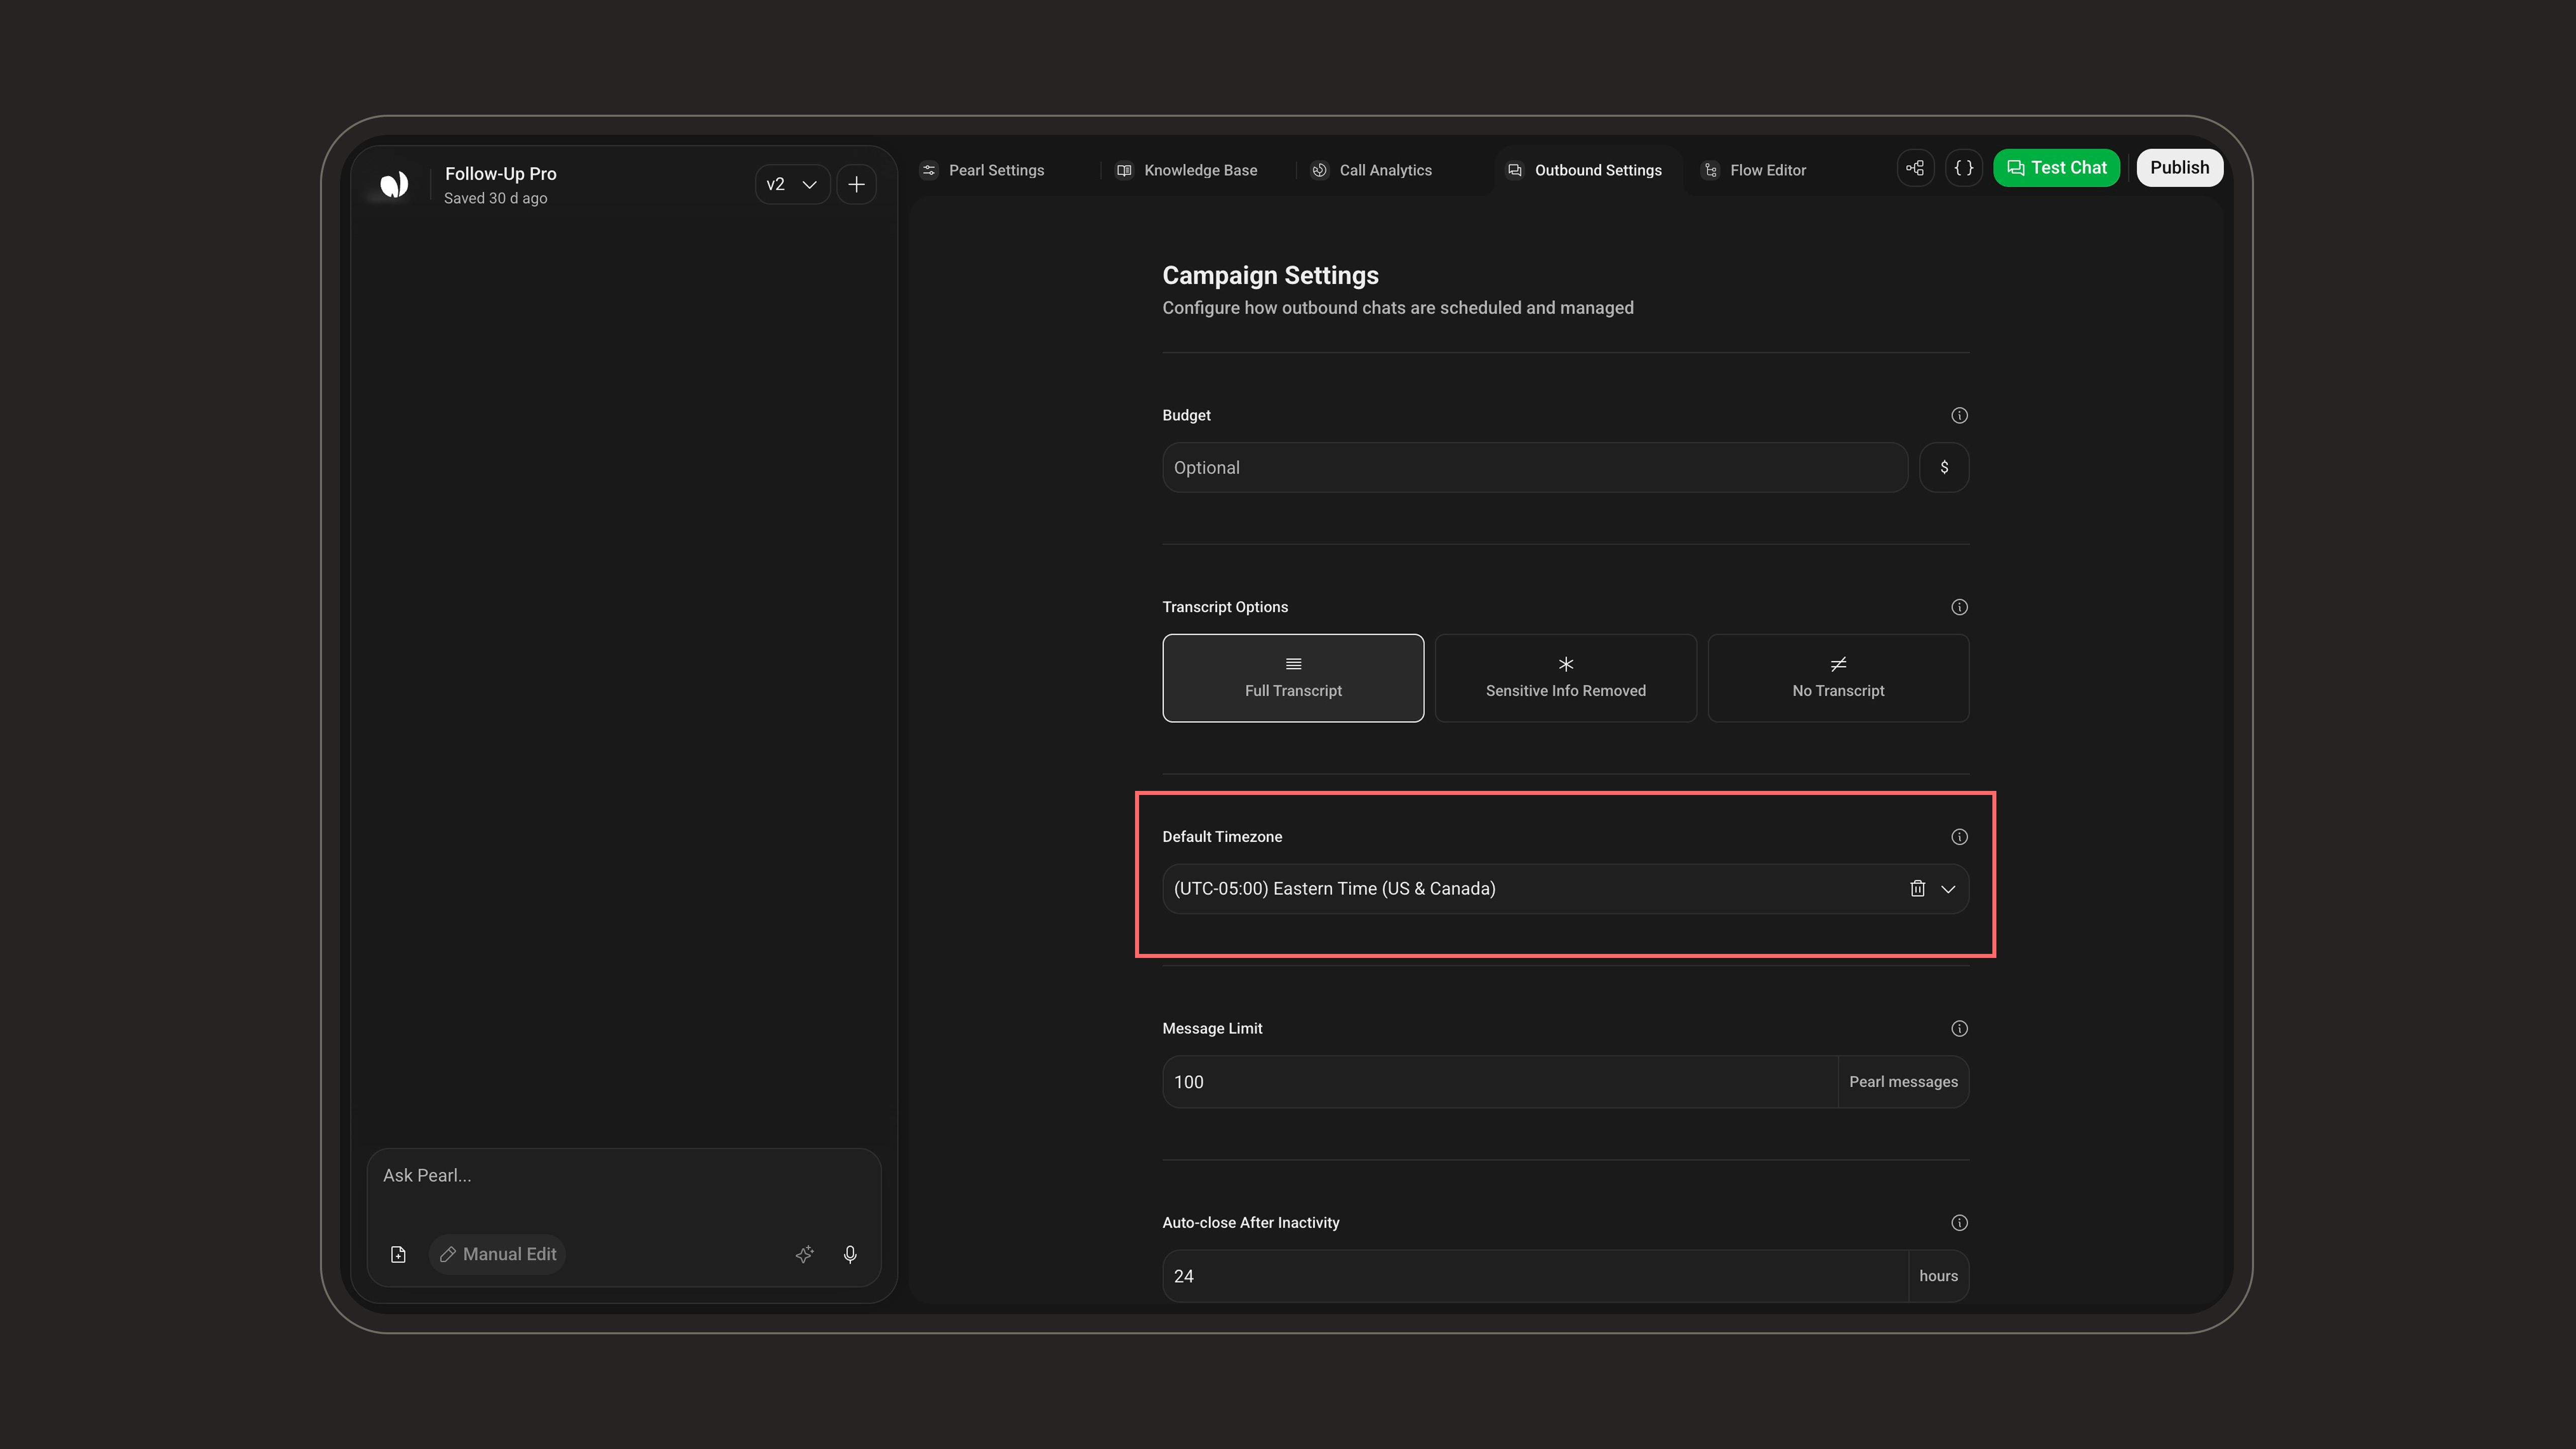The width and height of the screenshot is (2576, 1449).
Task: Open the Knowledge Base tab
Action: pyautogui.click(x=1187, y=170)
